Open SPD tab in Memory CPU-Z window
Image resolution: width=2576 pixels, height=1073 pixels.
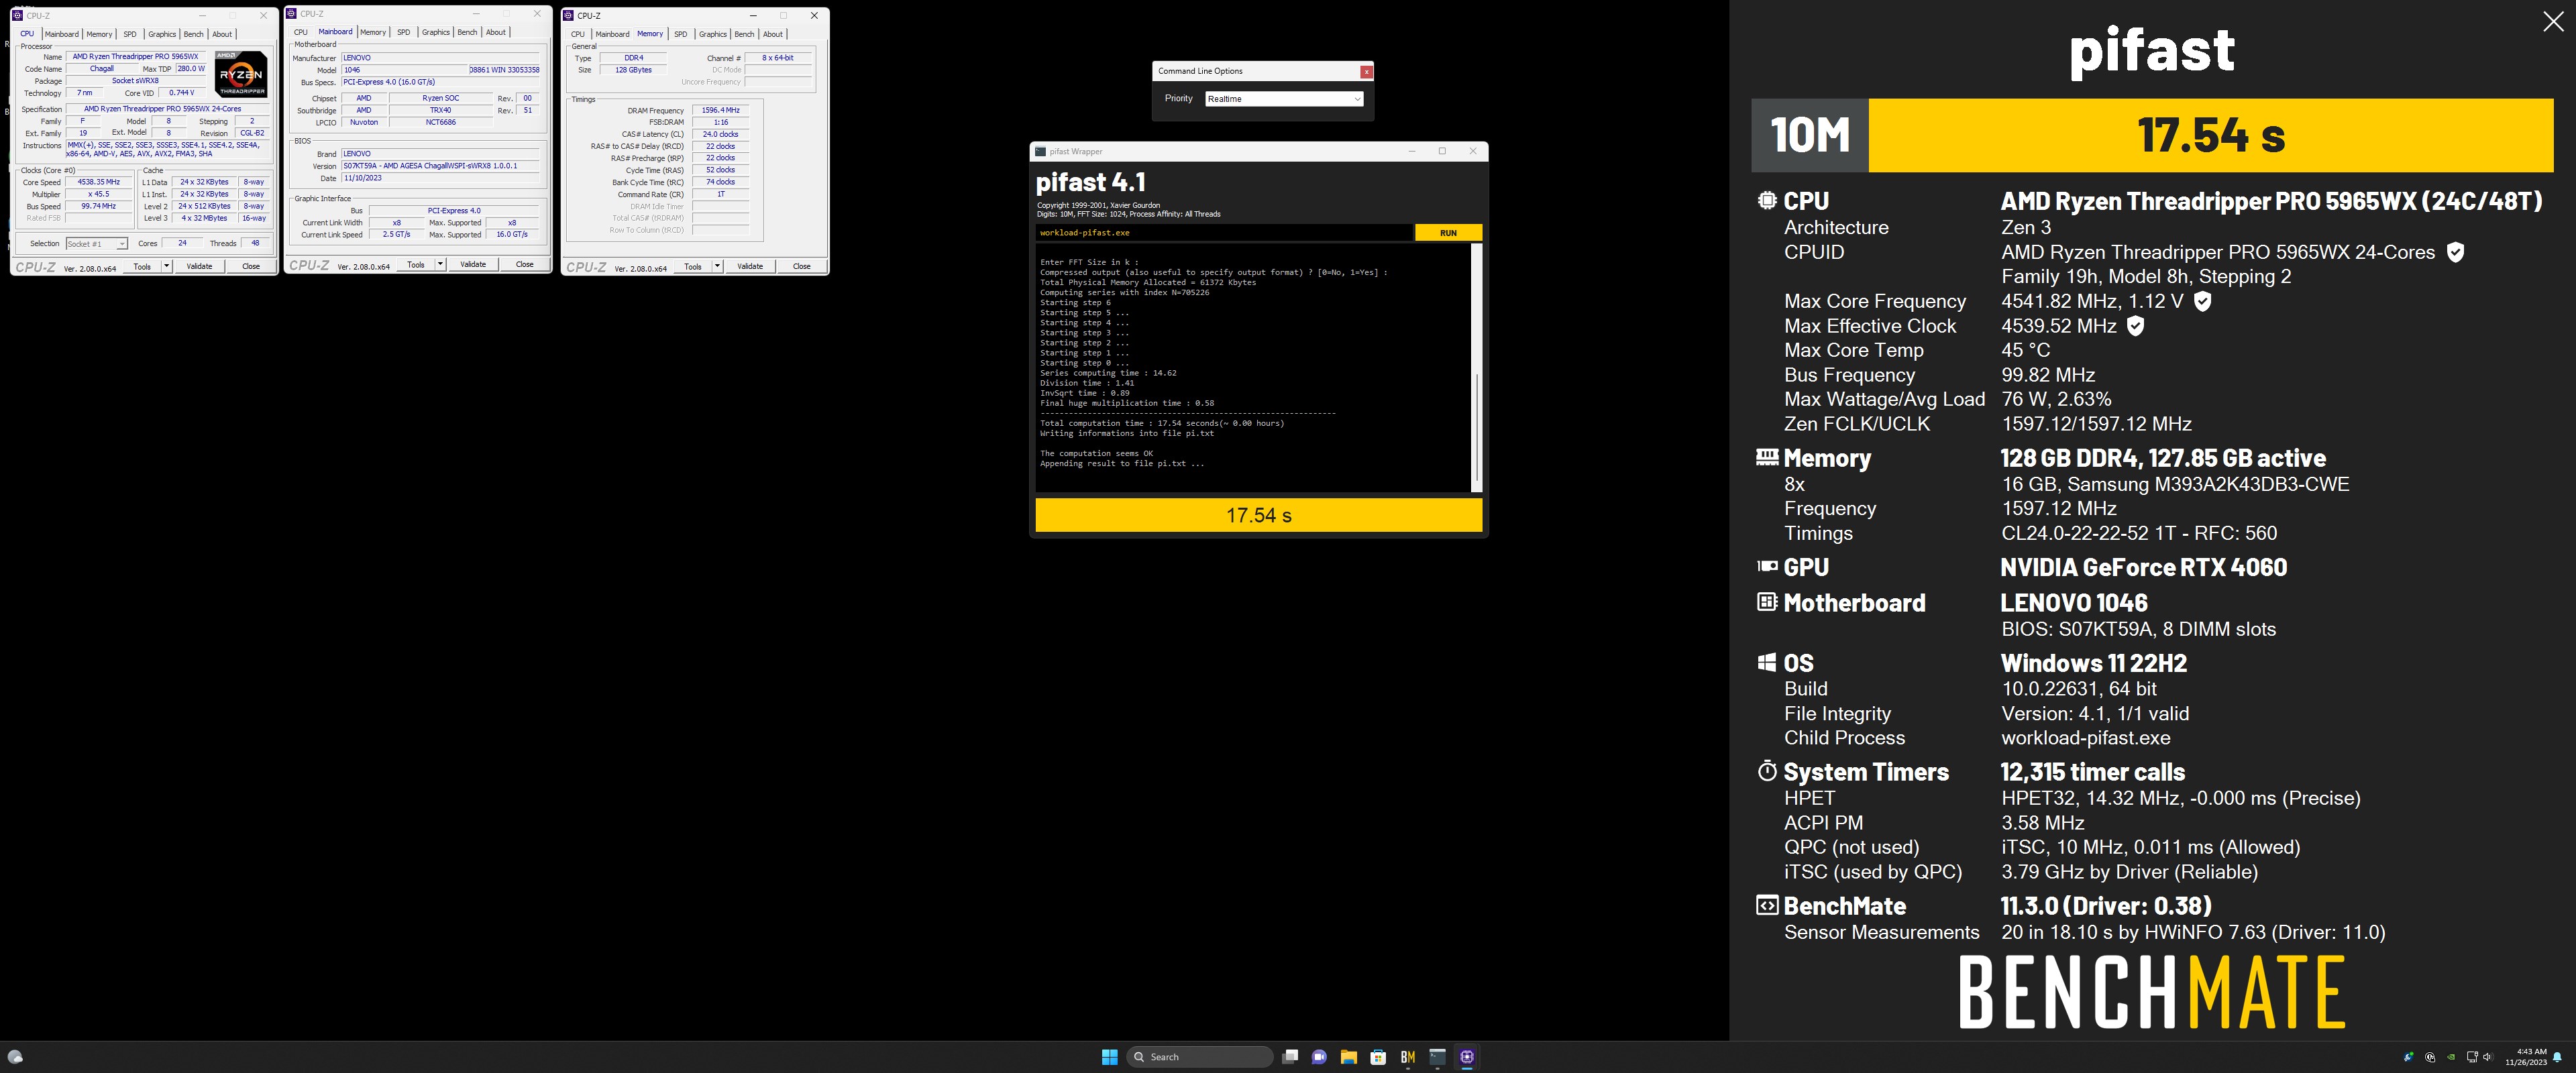[681, 34]
